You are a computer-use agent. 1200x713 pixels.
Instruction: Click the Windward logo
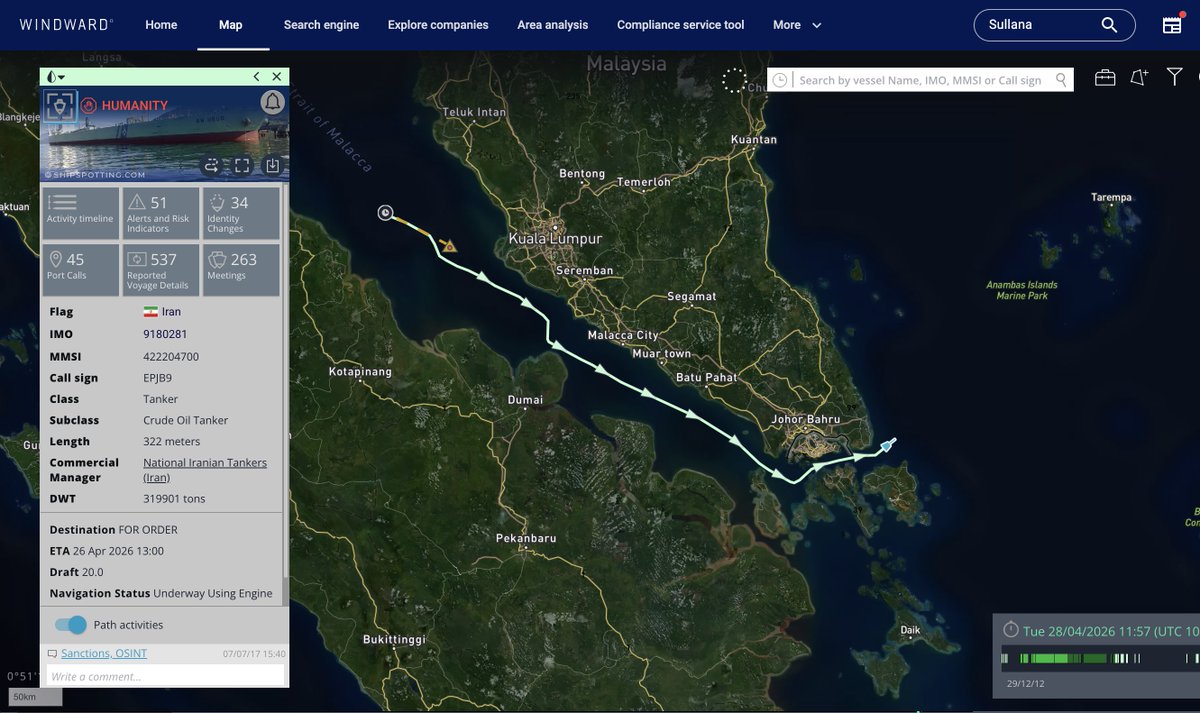pyautogui.click(x=66, y=24)
